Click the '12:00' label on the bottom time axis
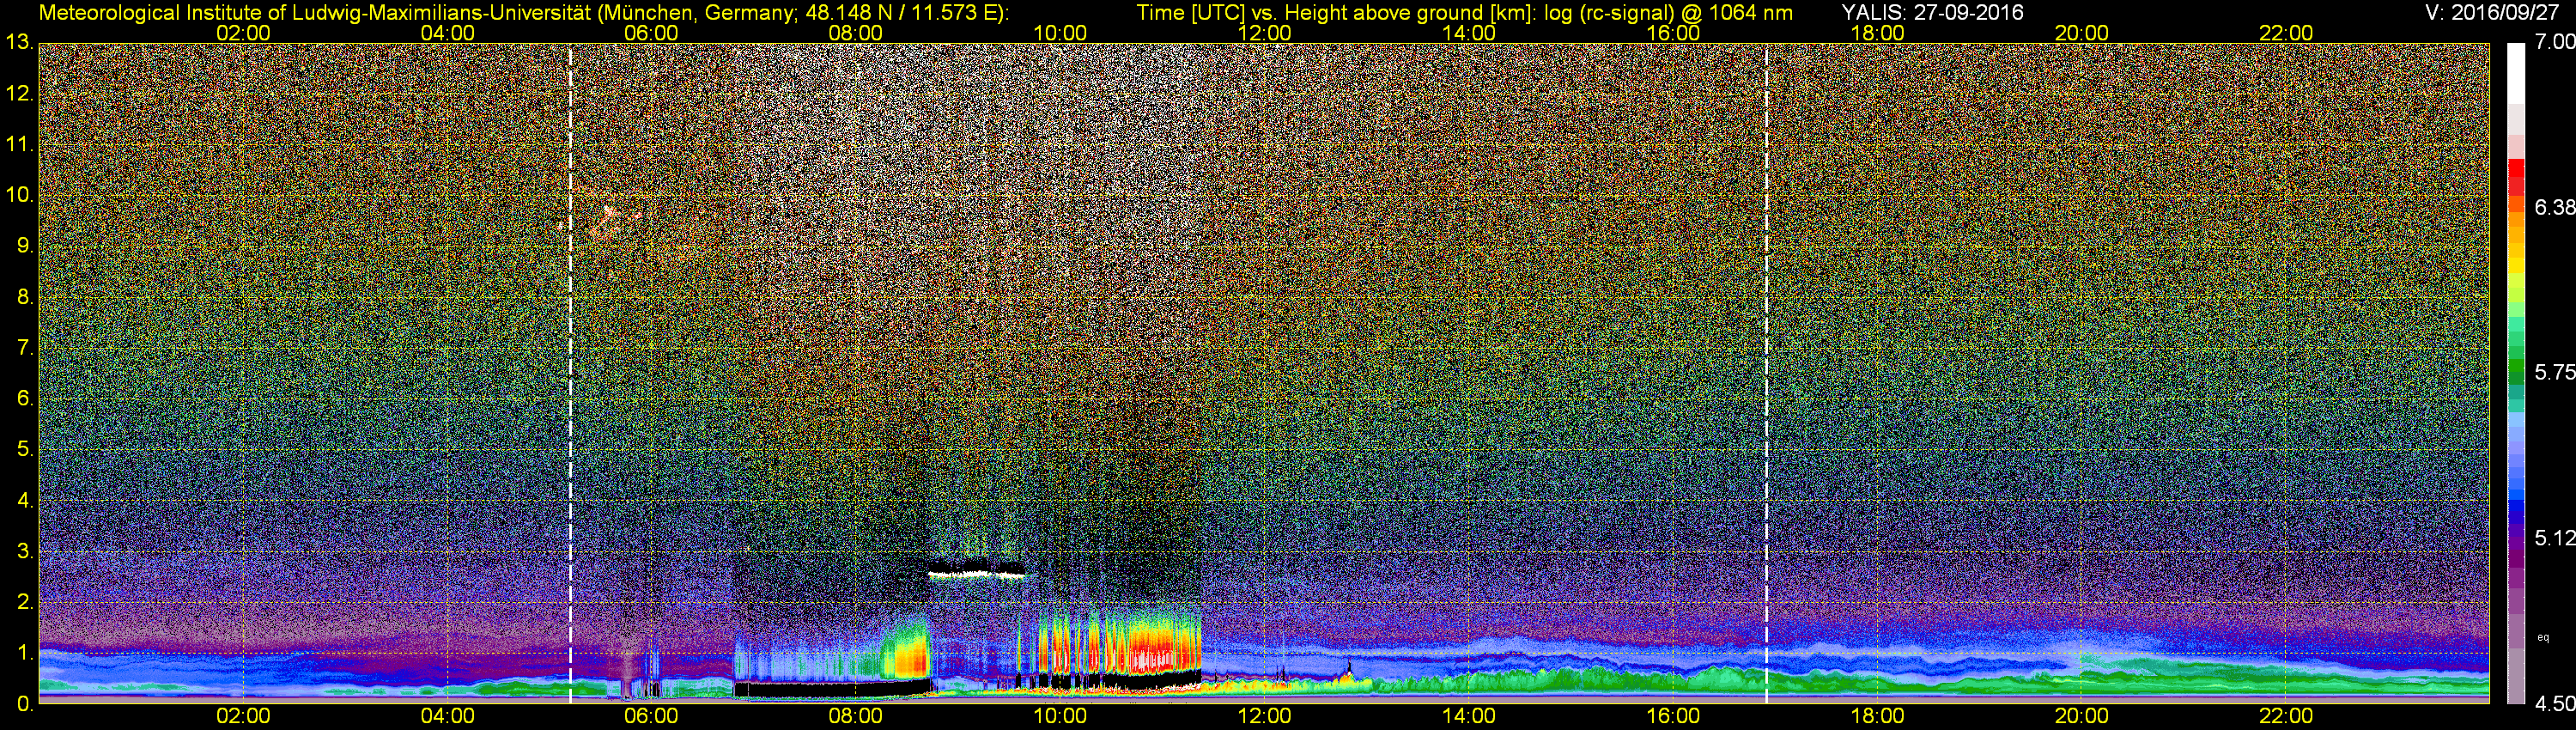The image size is (2576, 730). [x=1264, y=716]
